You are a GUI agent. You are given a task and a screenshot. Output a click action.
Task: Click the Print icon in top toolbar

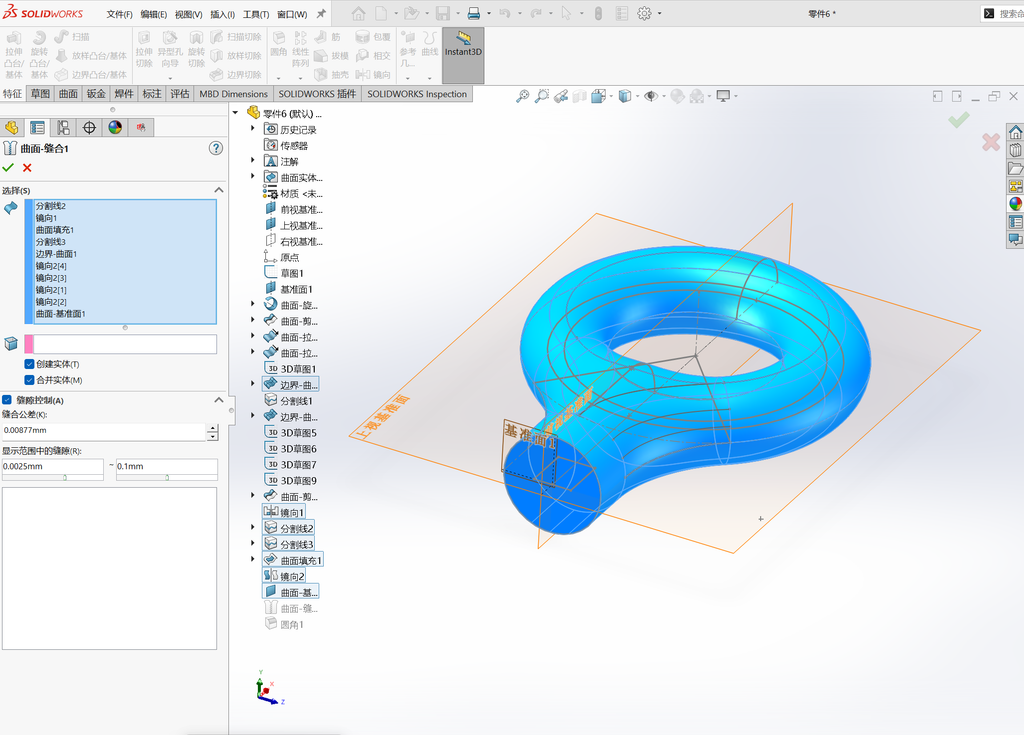473,14
